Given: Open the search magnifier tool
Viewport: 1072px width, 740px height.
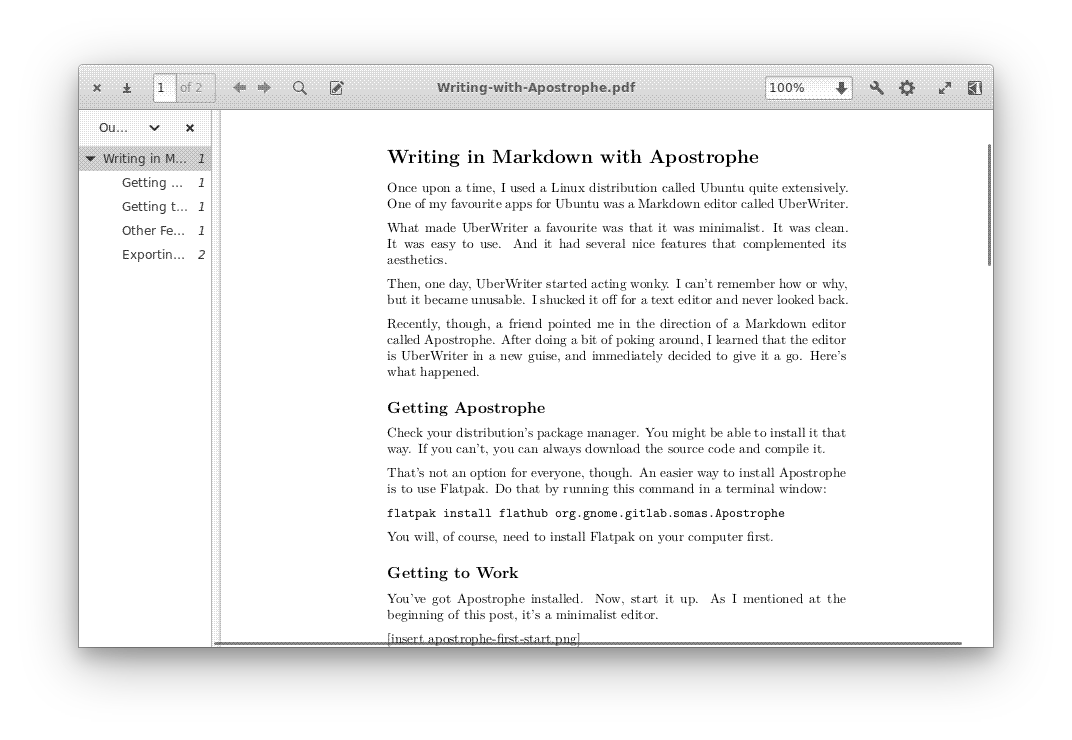Looking at the screenshot, I should 299,88.
